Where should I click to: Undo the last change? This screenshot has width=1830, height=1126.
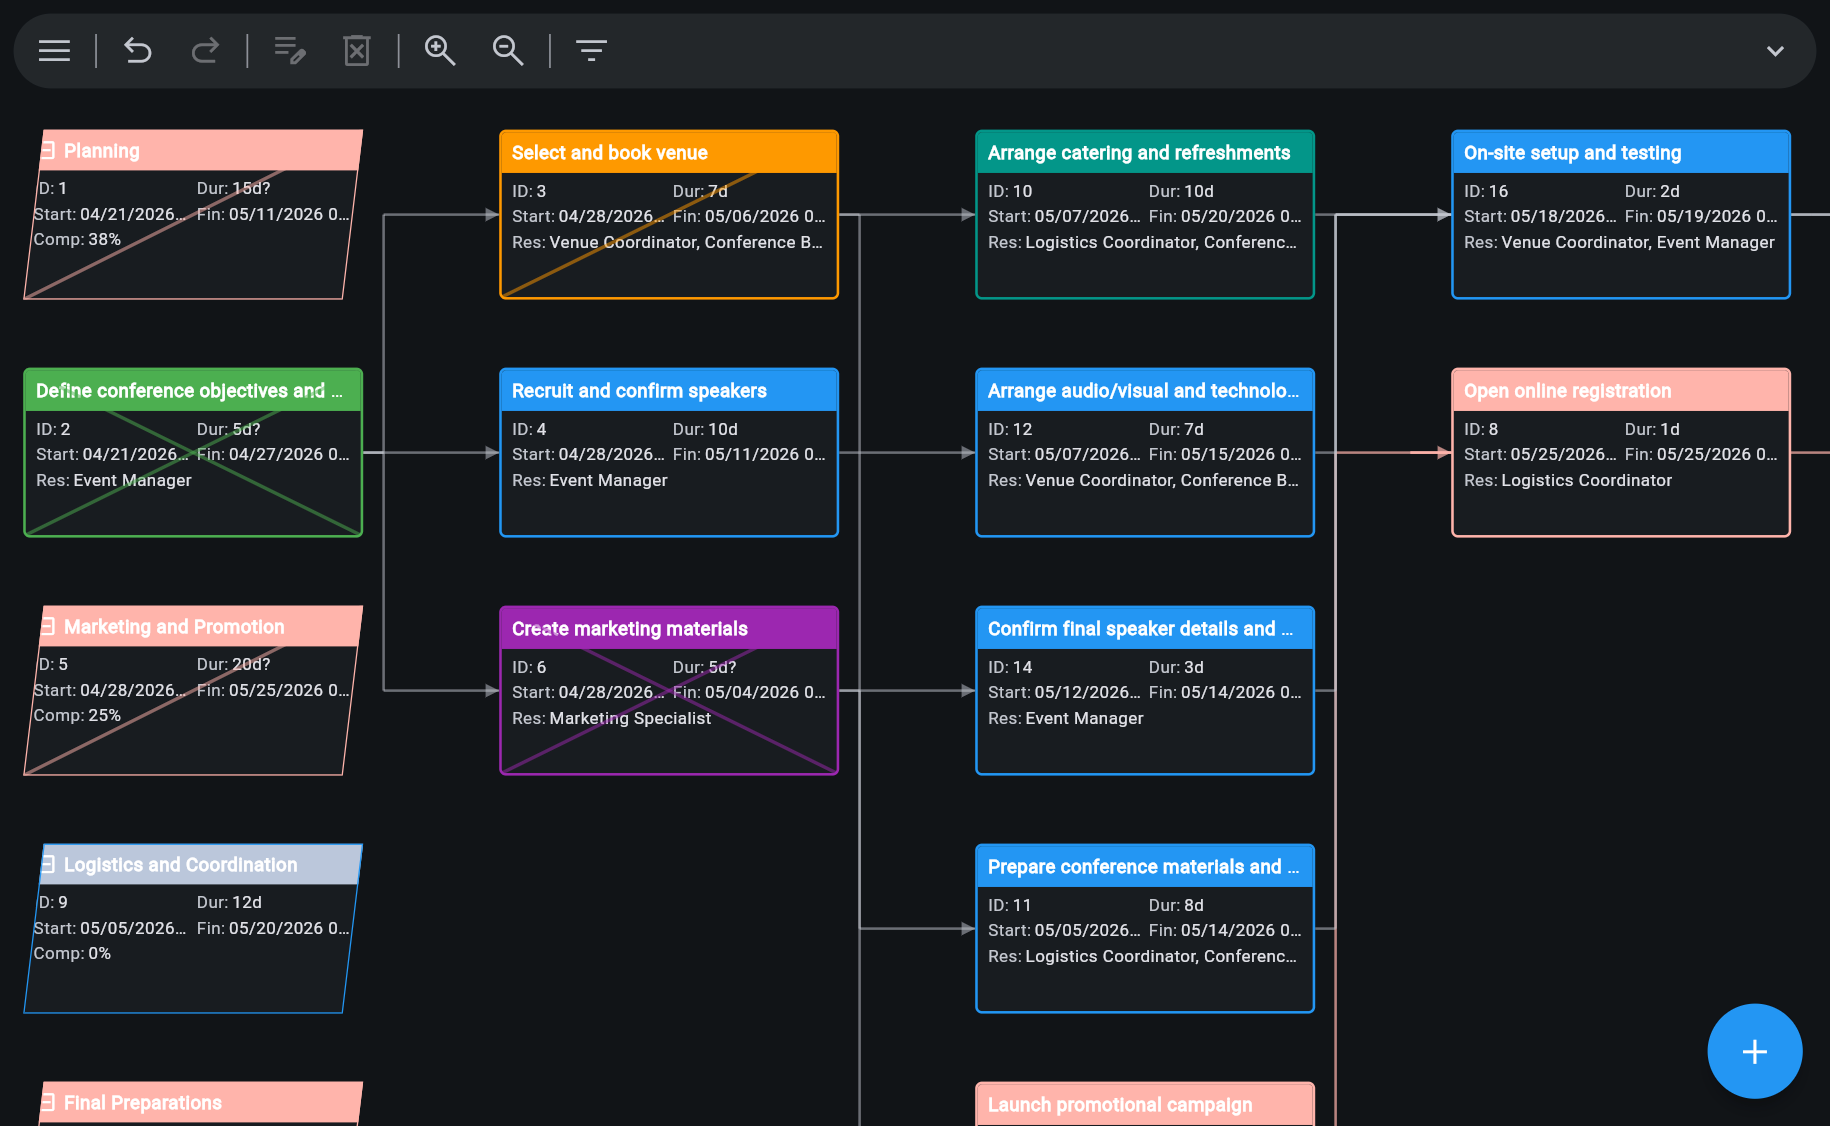tap(137, 50)
